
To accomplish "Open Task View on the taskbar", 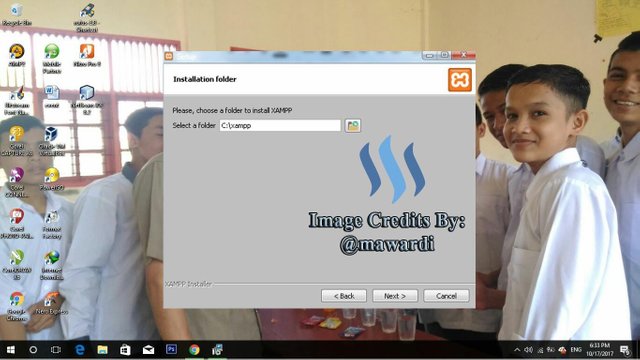I will tap(56, 350).
